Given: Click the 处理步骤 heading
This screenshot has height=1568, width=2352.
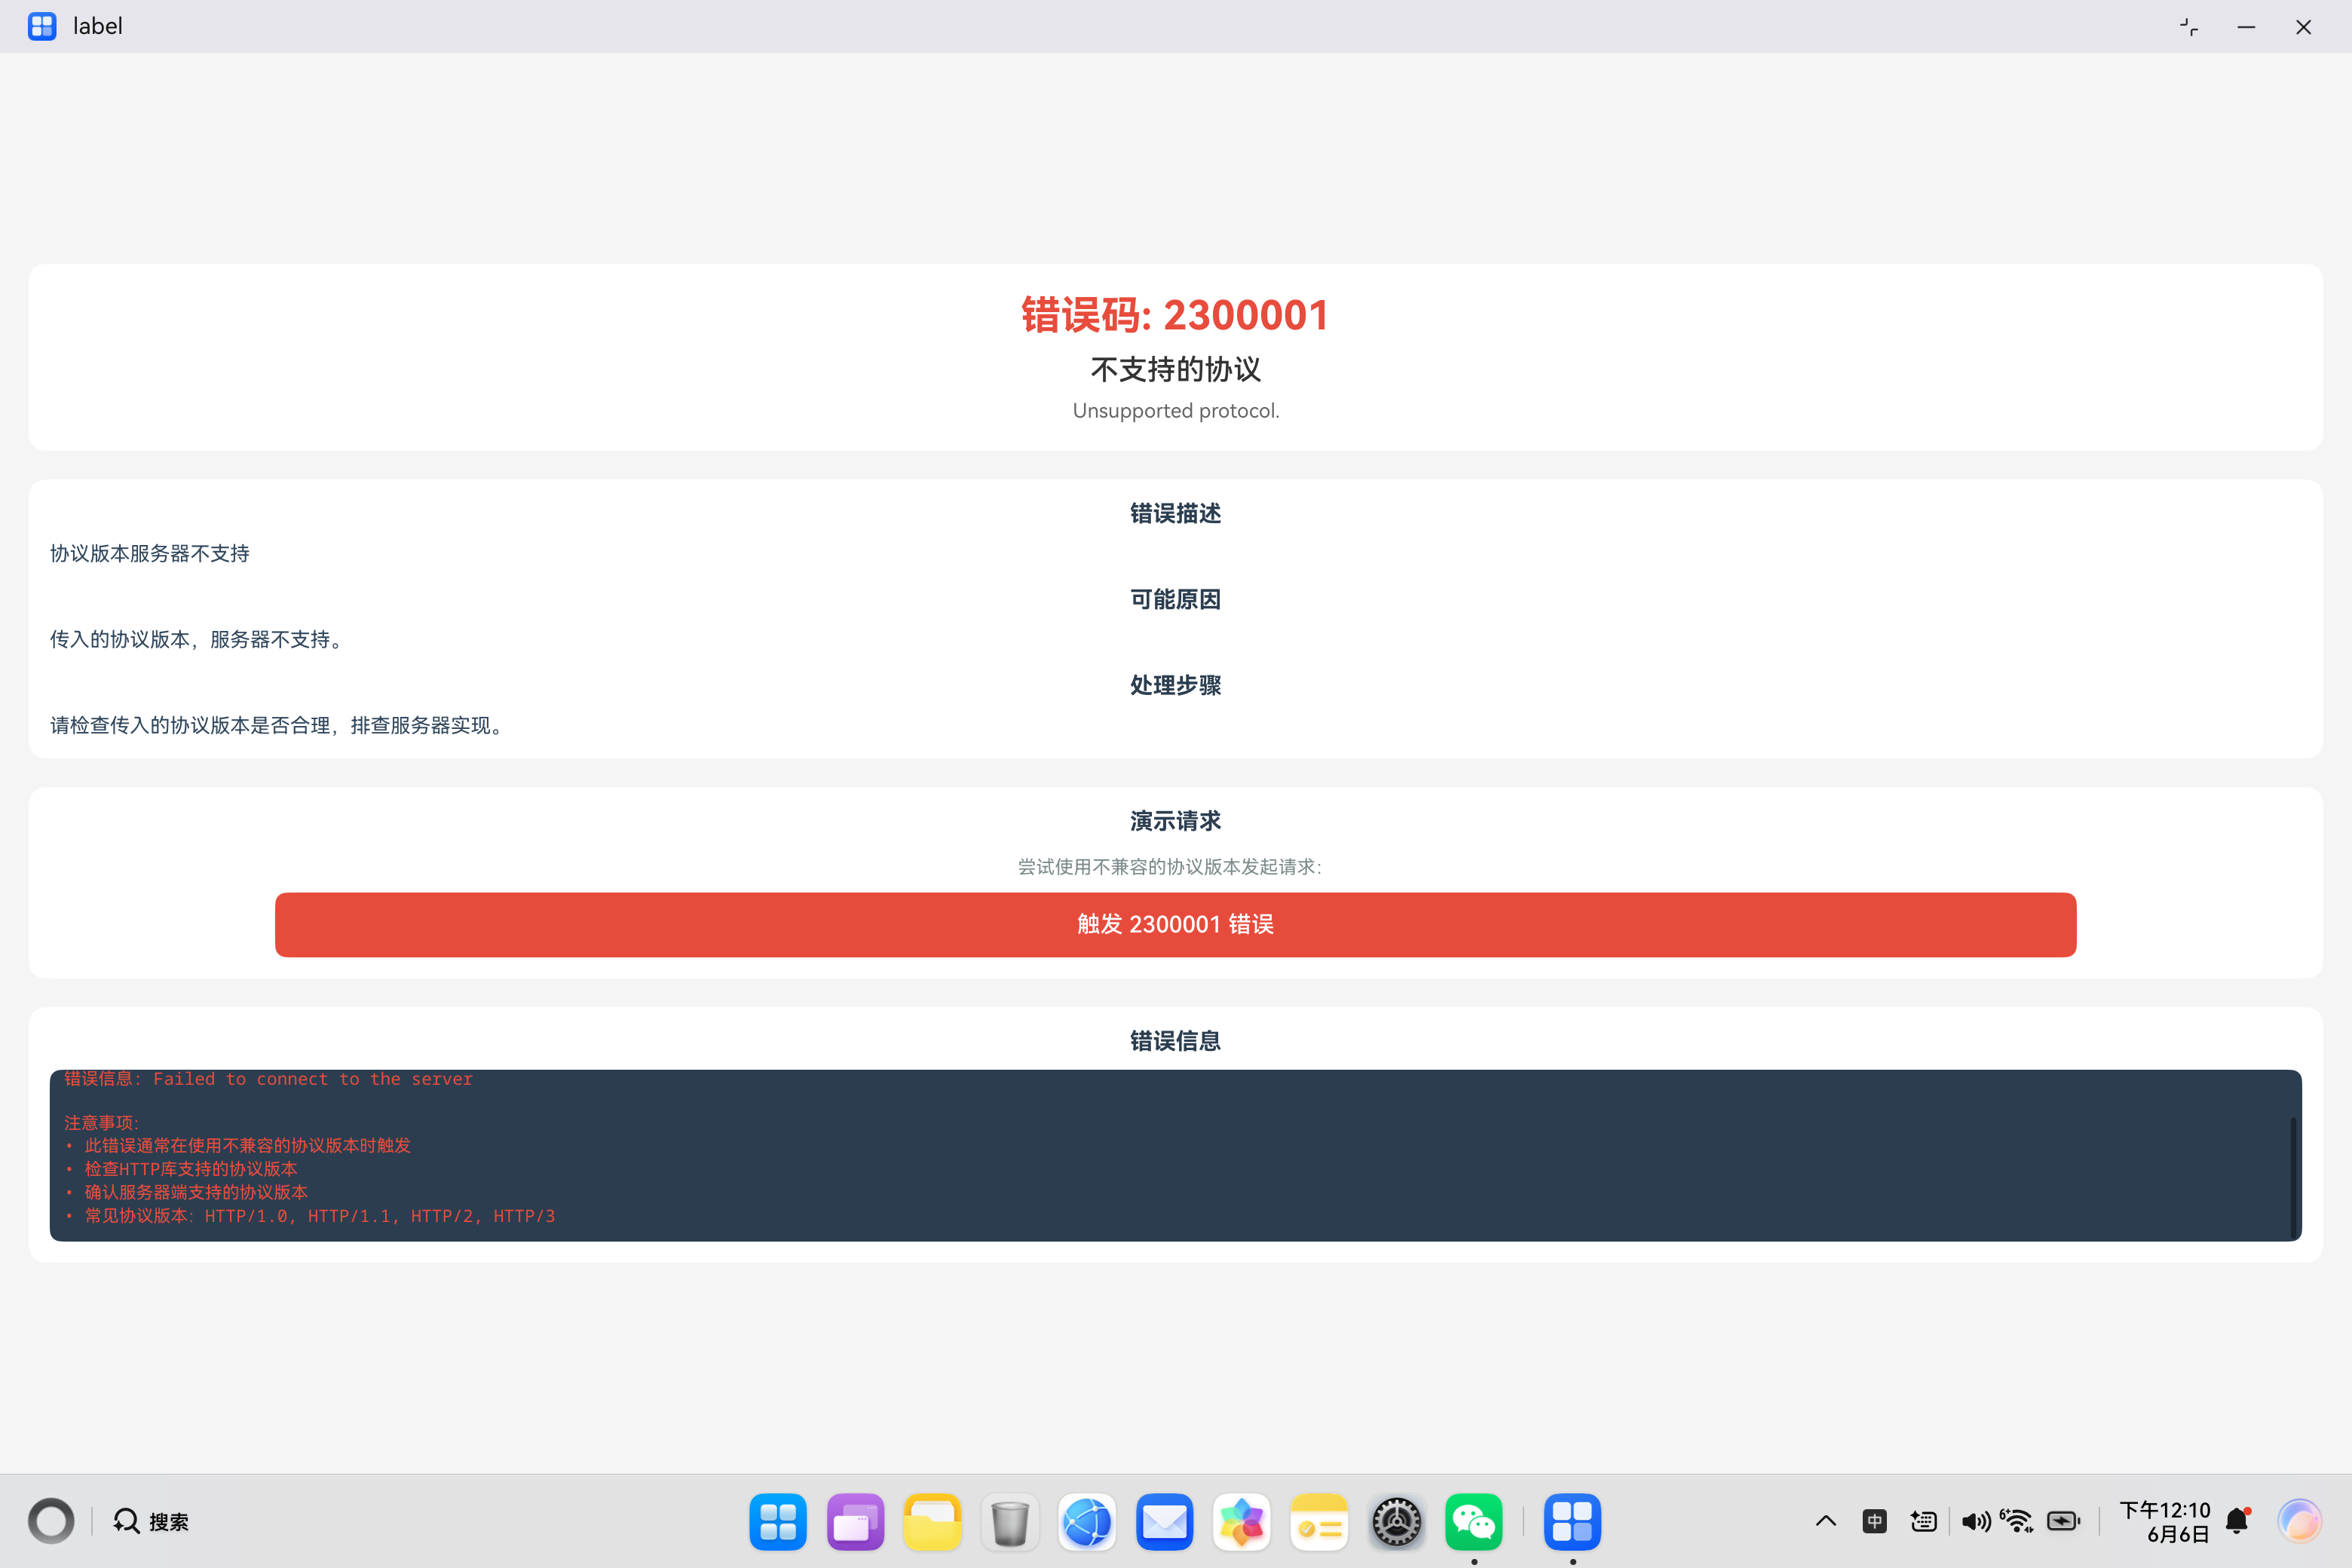Looking at the screenshot, I should (1175, 685).
